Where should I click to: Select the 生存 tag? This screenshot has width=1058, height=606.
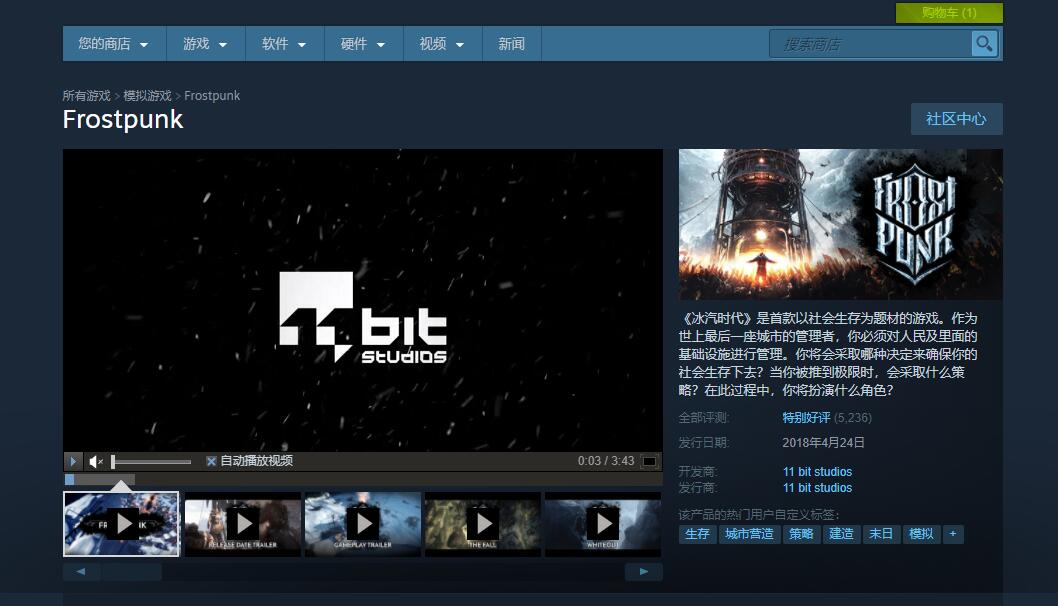point(697,534)
